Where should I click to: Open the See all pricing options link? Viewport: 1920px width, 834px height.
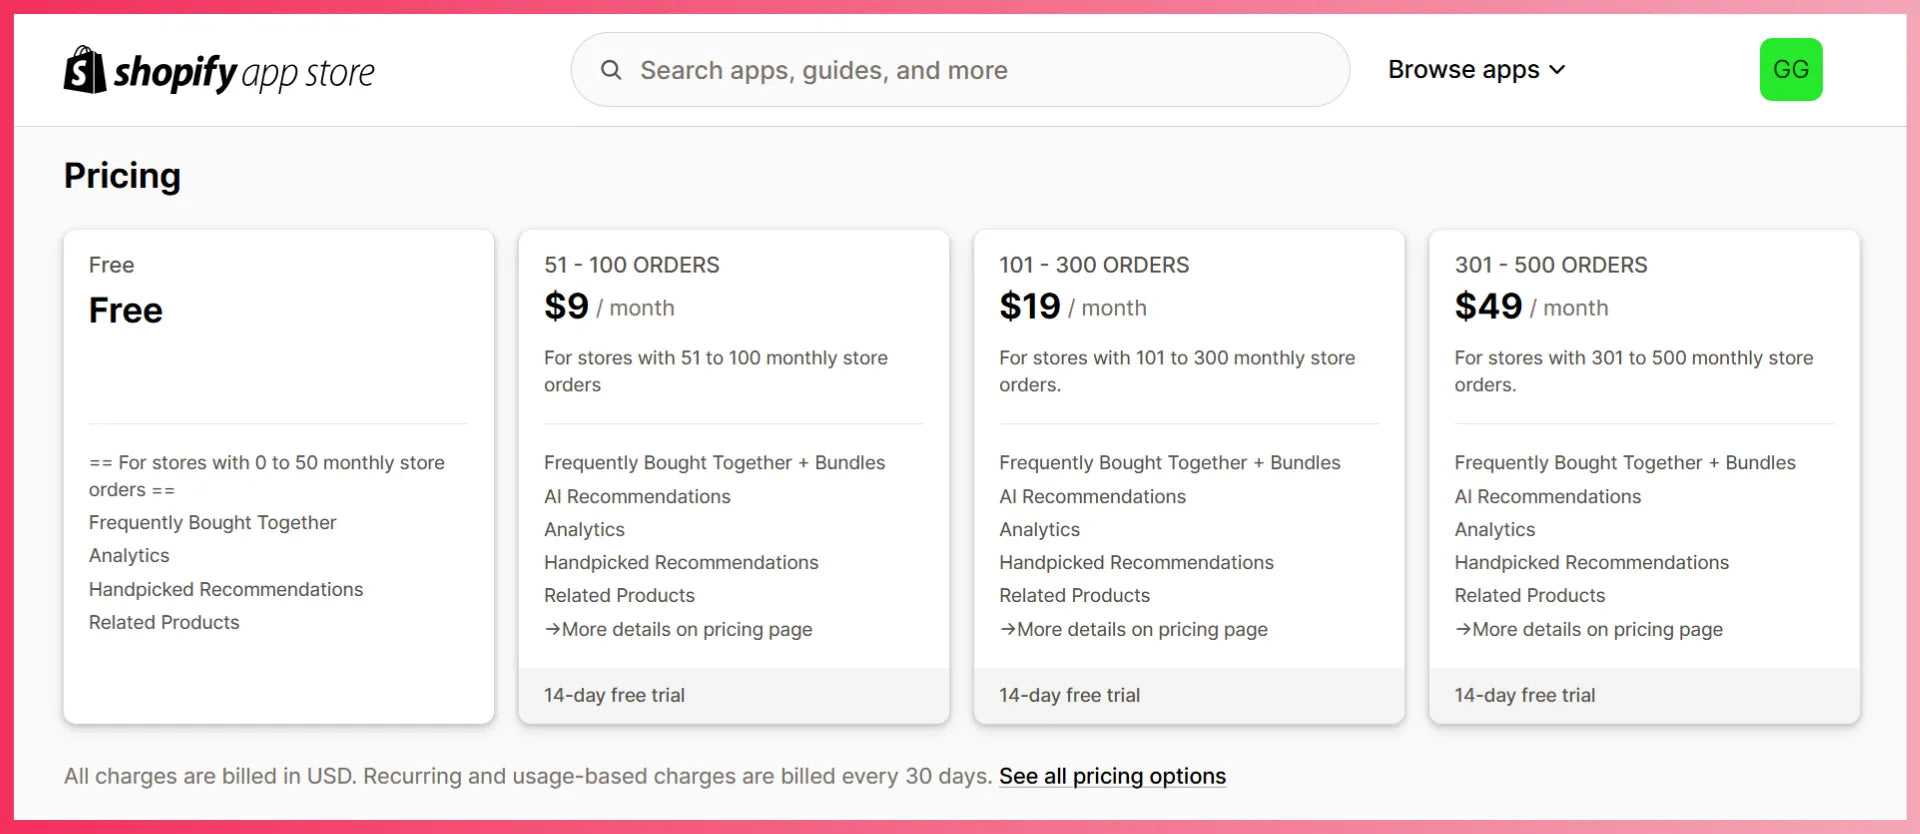(1112, 776)
